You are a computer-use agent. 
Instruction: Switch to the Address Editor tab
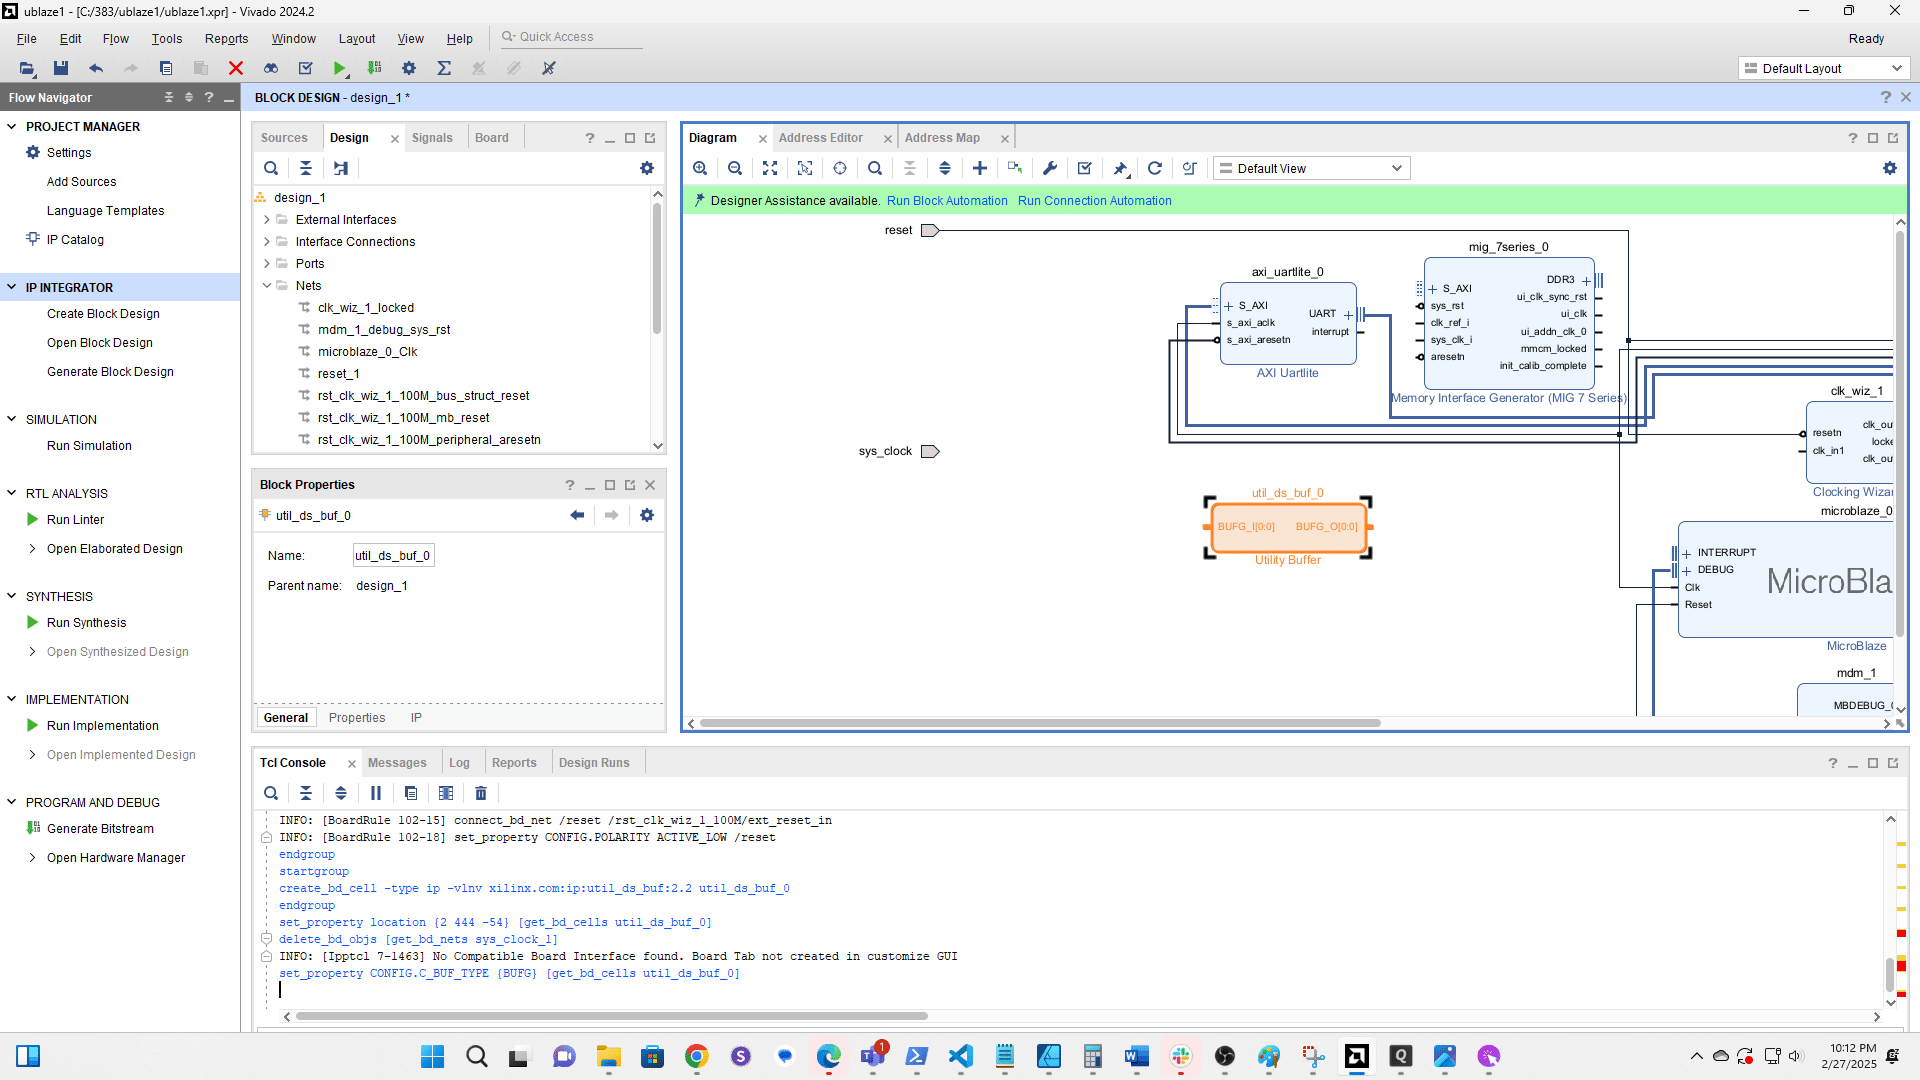821,137
